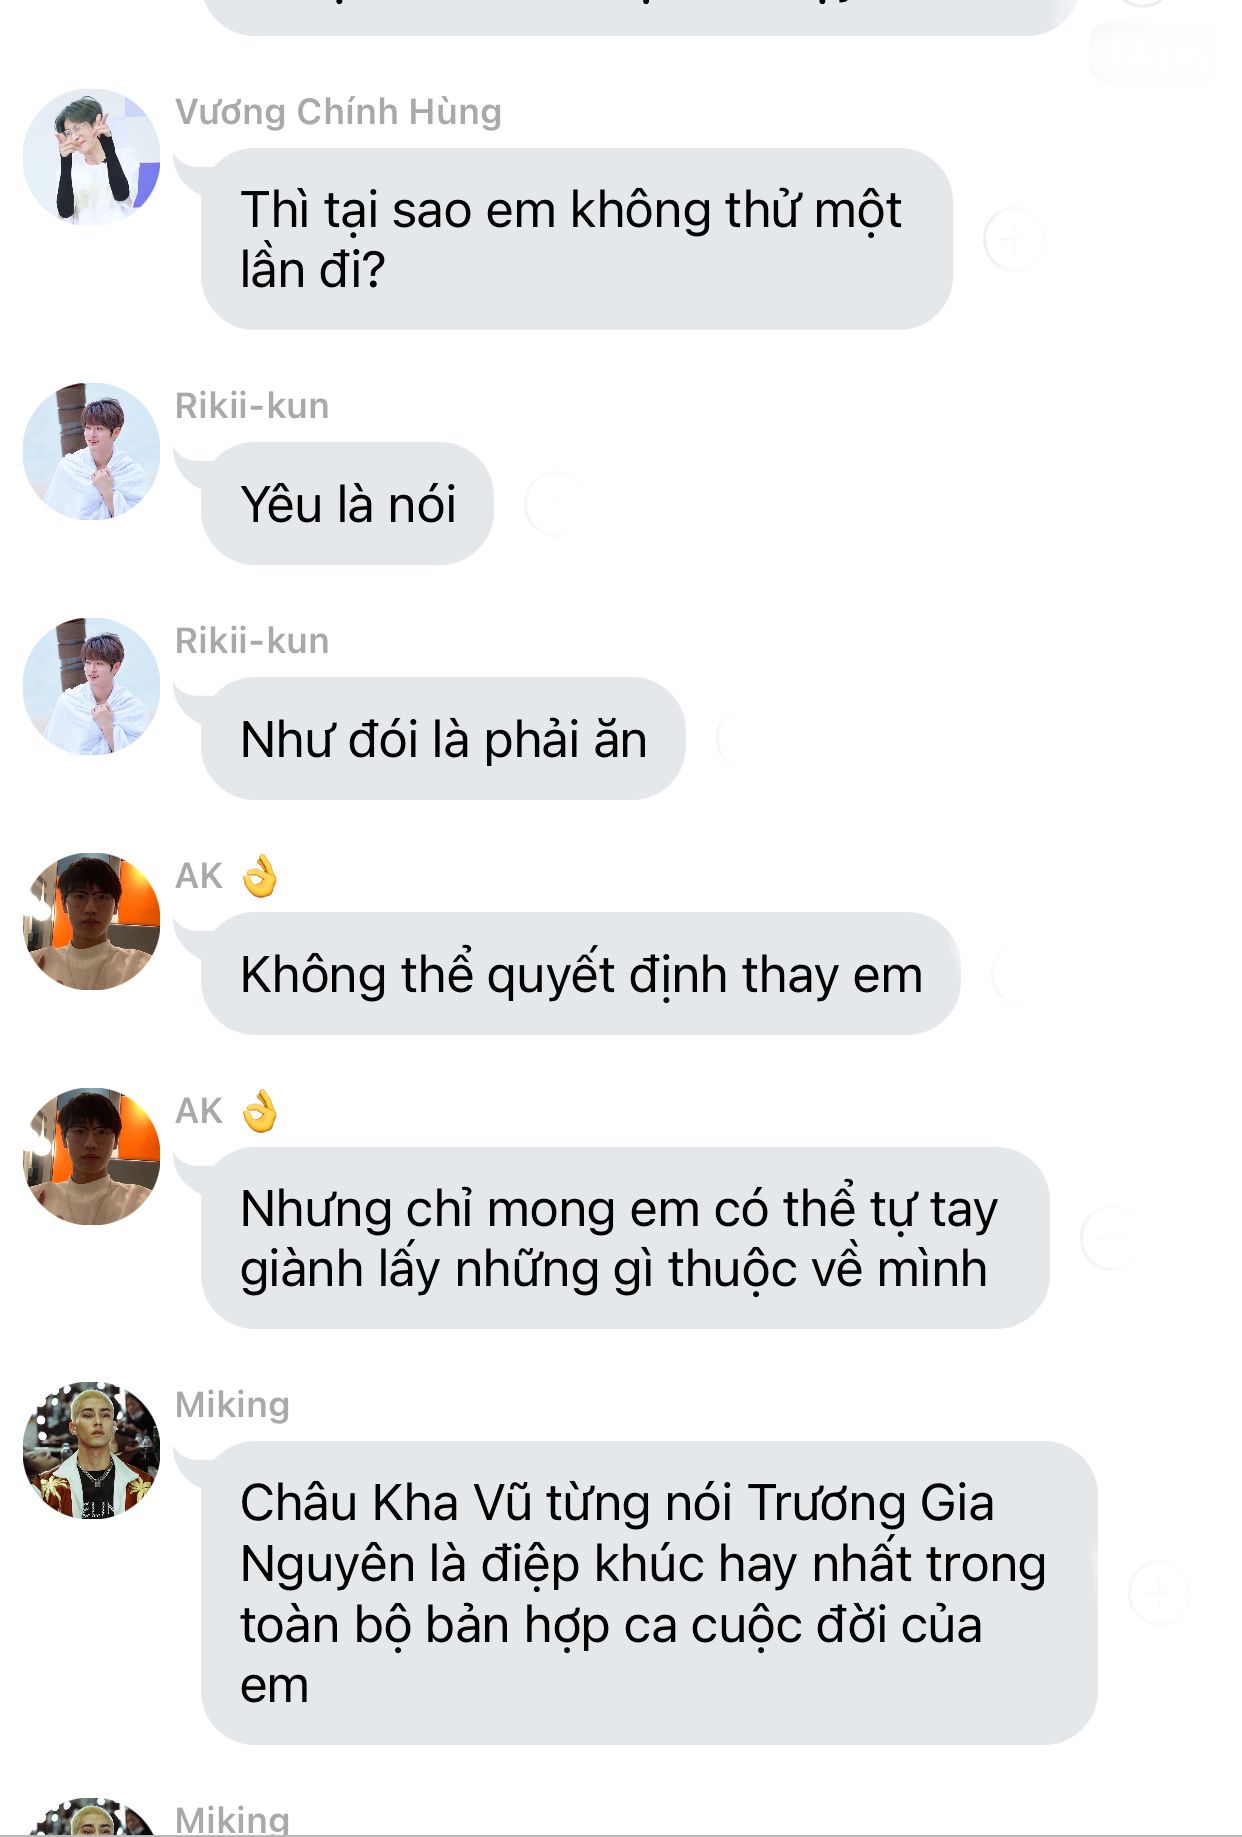Viewport: 1242px width, 1837px height.
Task: Tap sender name Miking above Châu Kha Vũ message
Action: coord(232,1405)
